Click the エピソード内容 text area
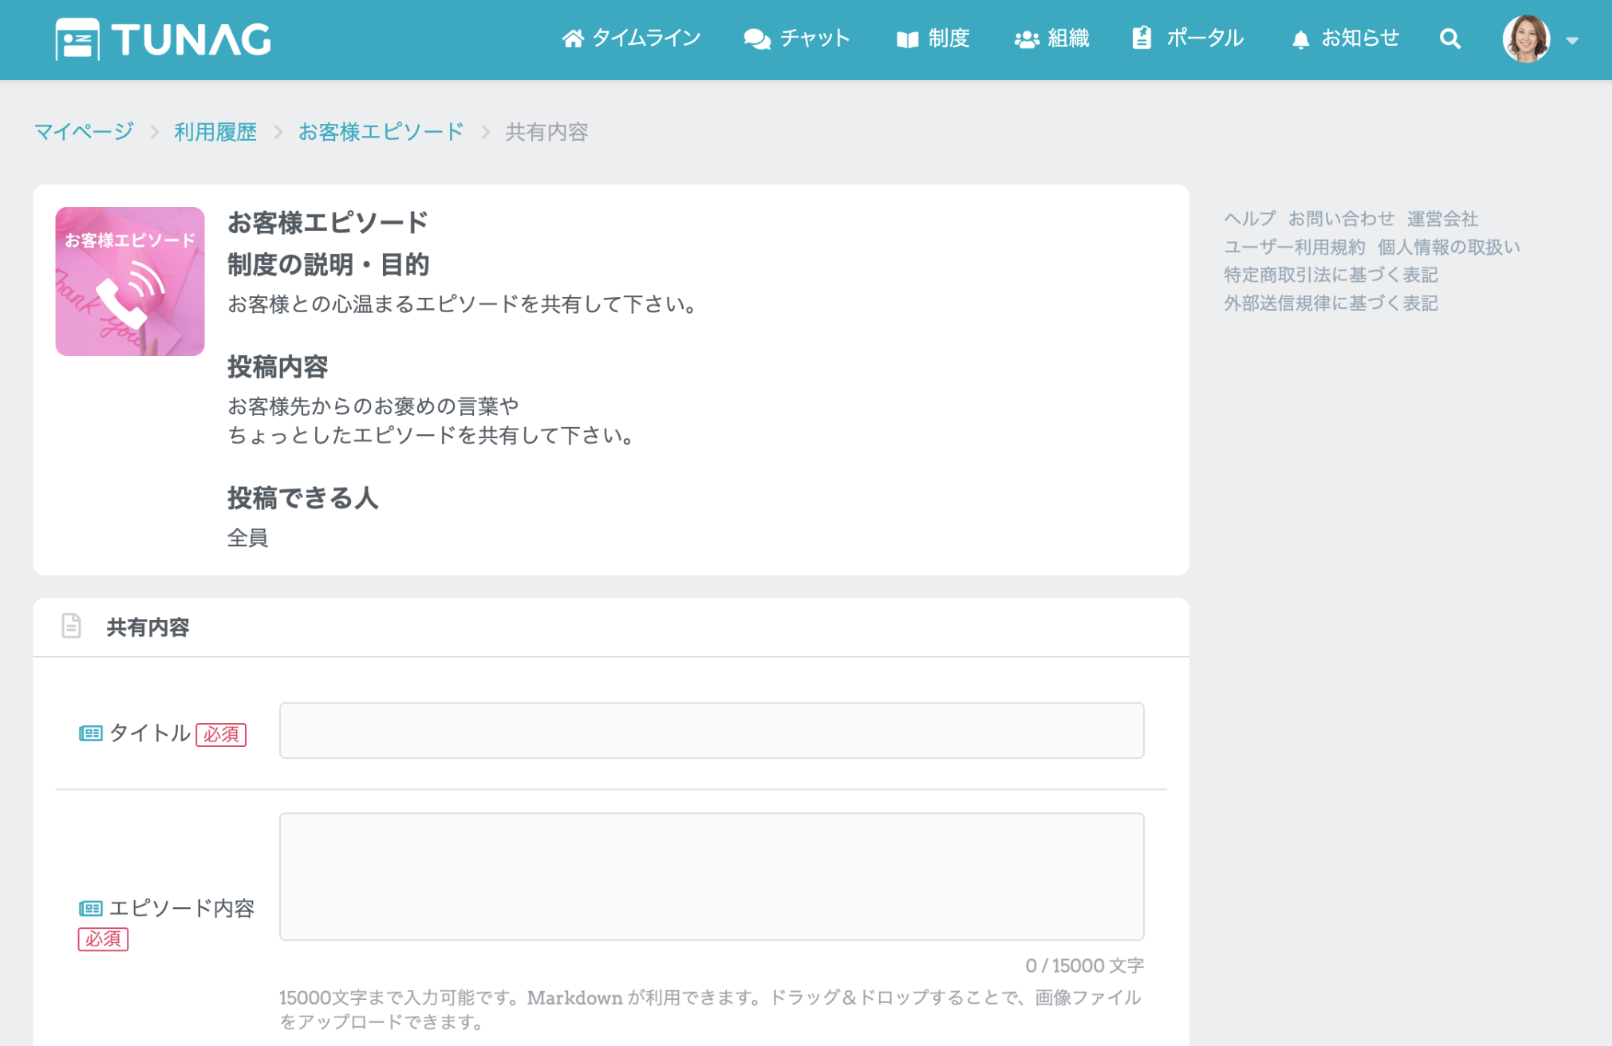The height and width of the screenshot is (1046, 1612). click(x=711, y=877)
